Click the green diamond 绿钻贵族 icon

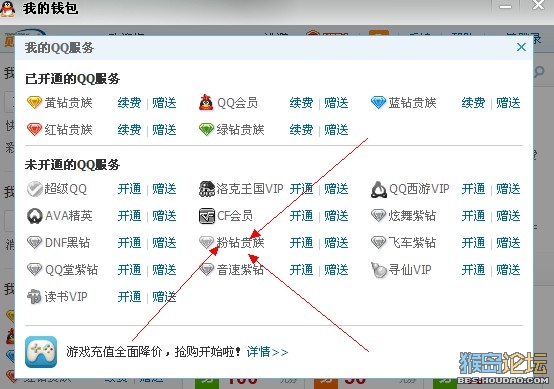coord(206,130)
